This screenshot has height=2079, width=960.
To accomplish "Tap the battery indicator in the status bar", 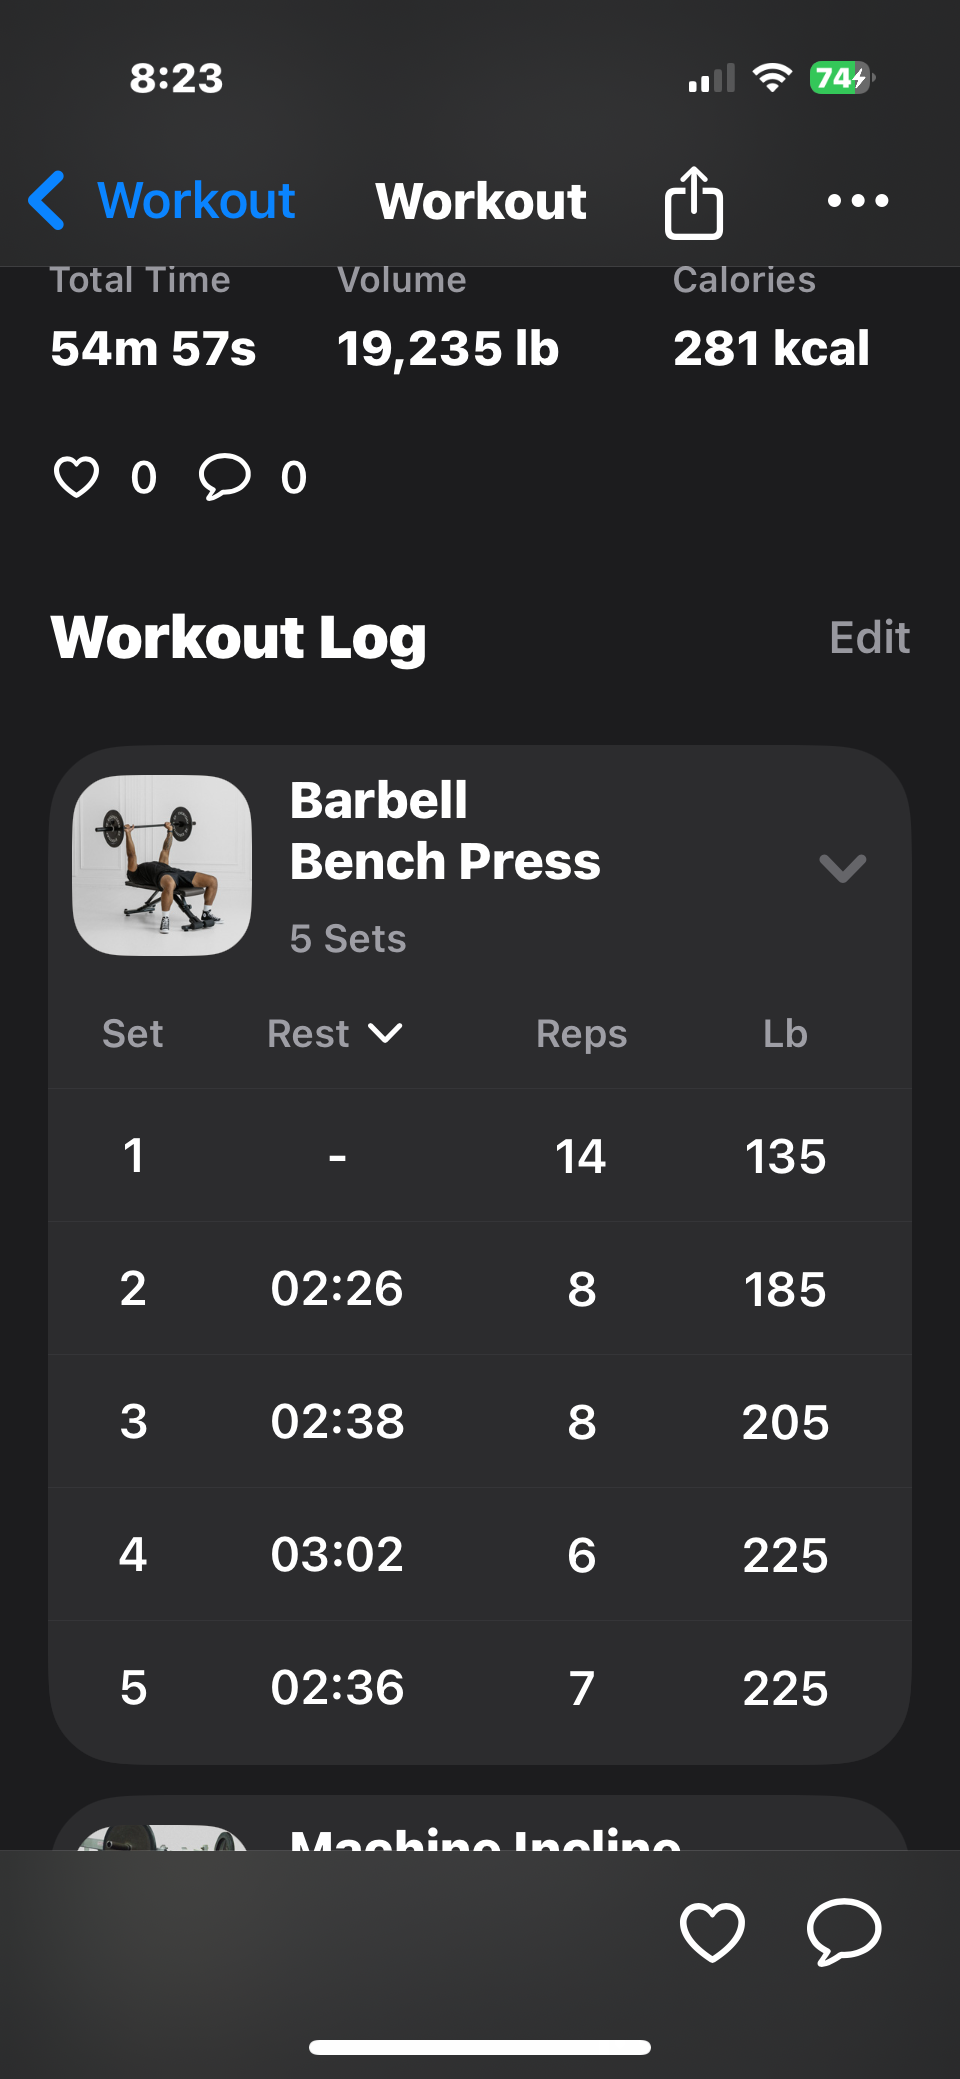I will pyautogui.click(x=842, y=78).
